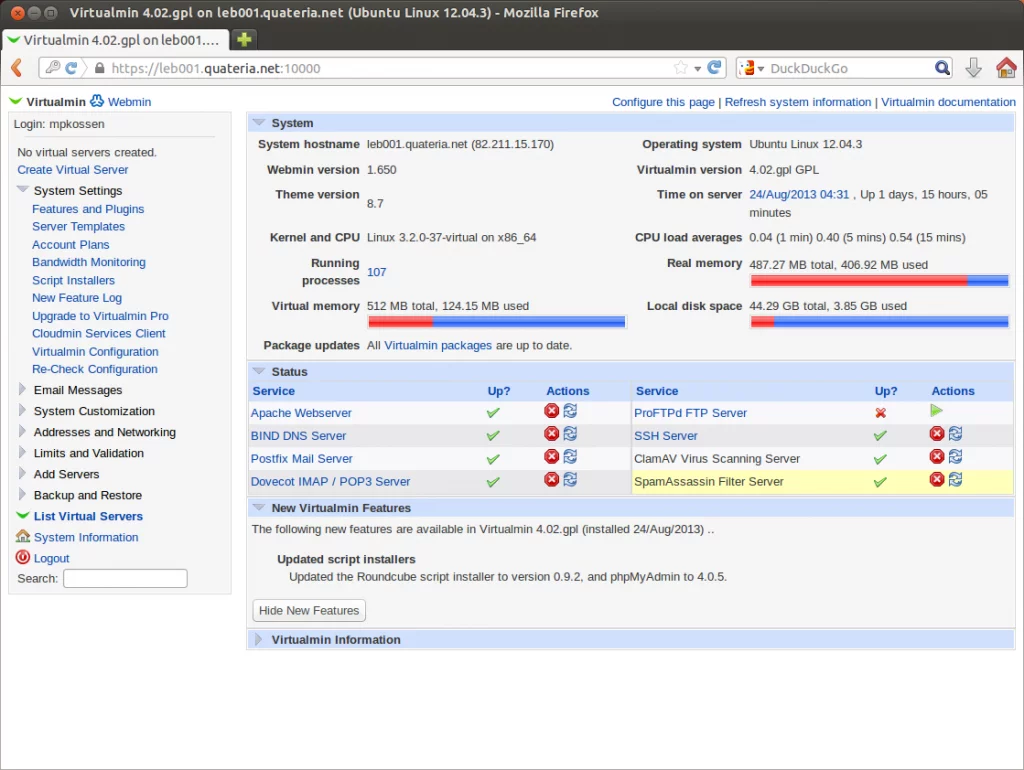Open Virtualmin documentation link

click(x=948, y=102)
